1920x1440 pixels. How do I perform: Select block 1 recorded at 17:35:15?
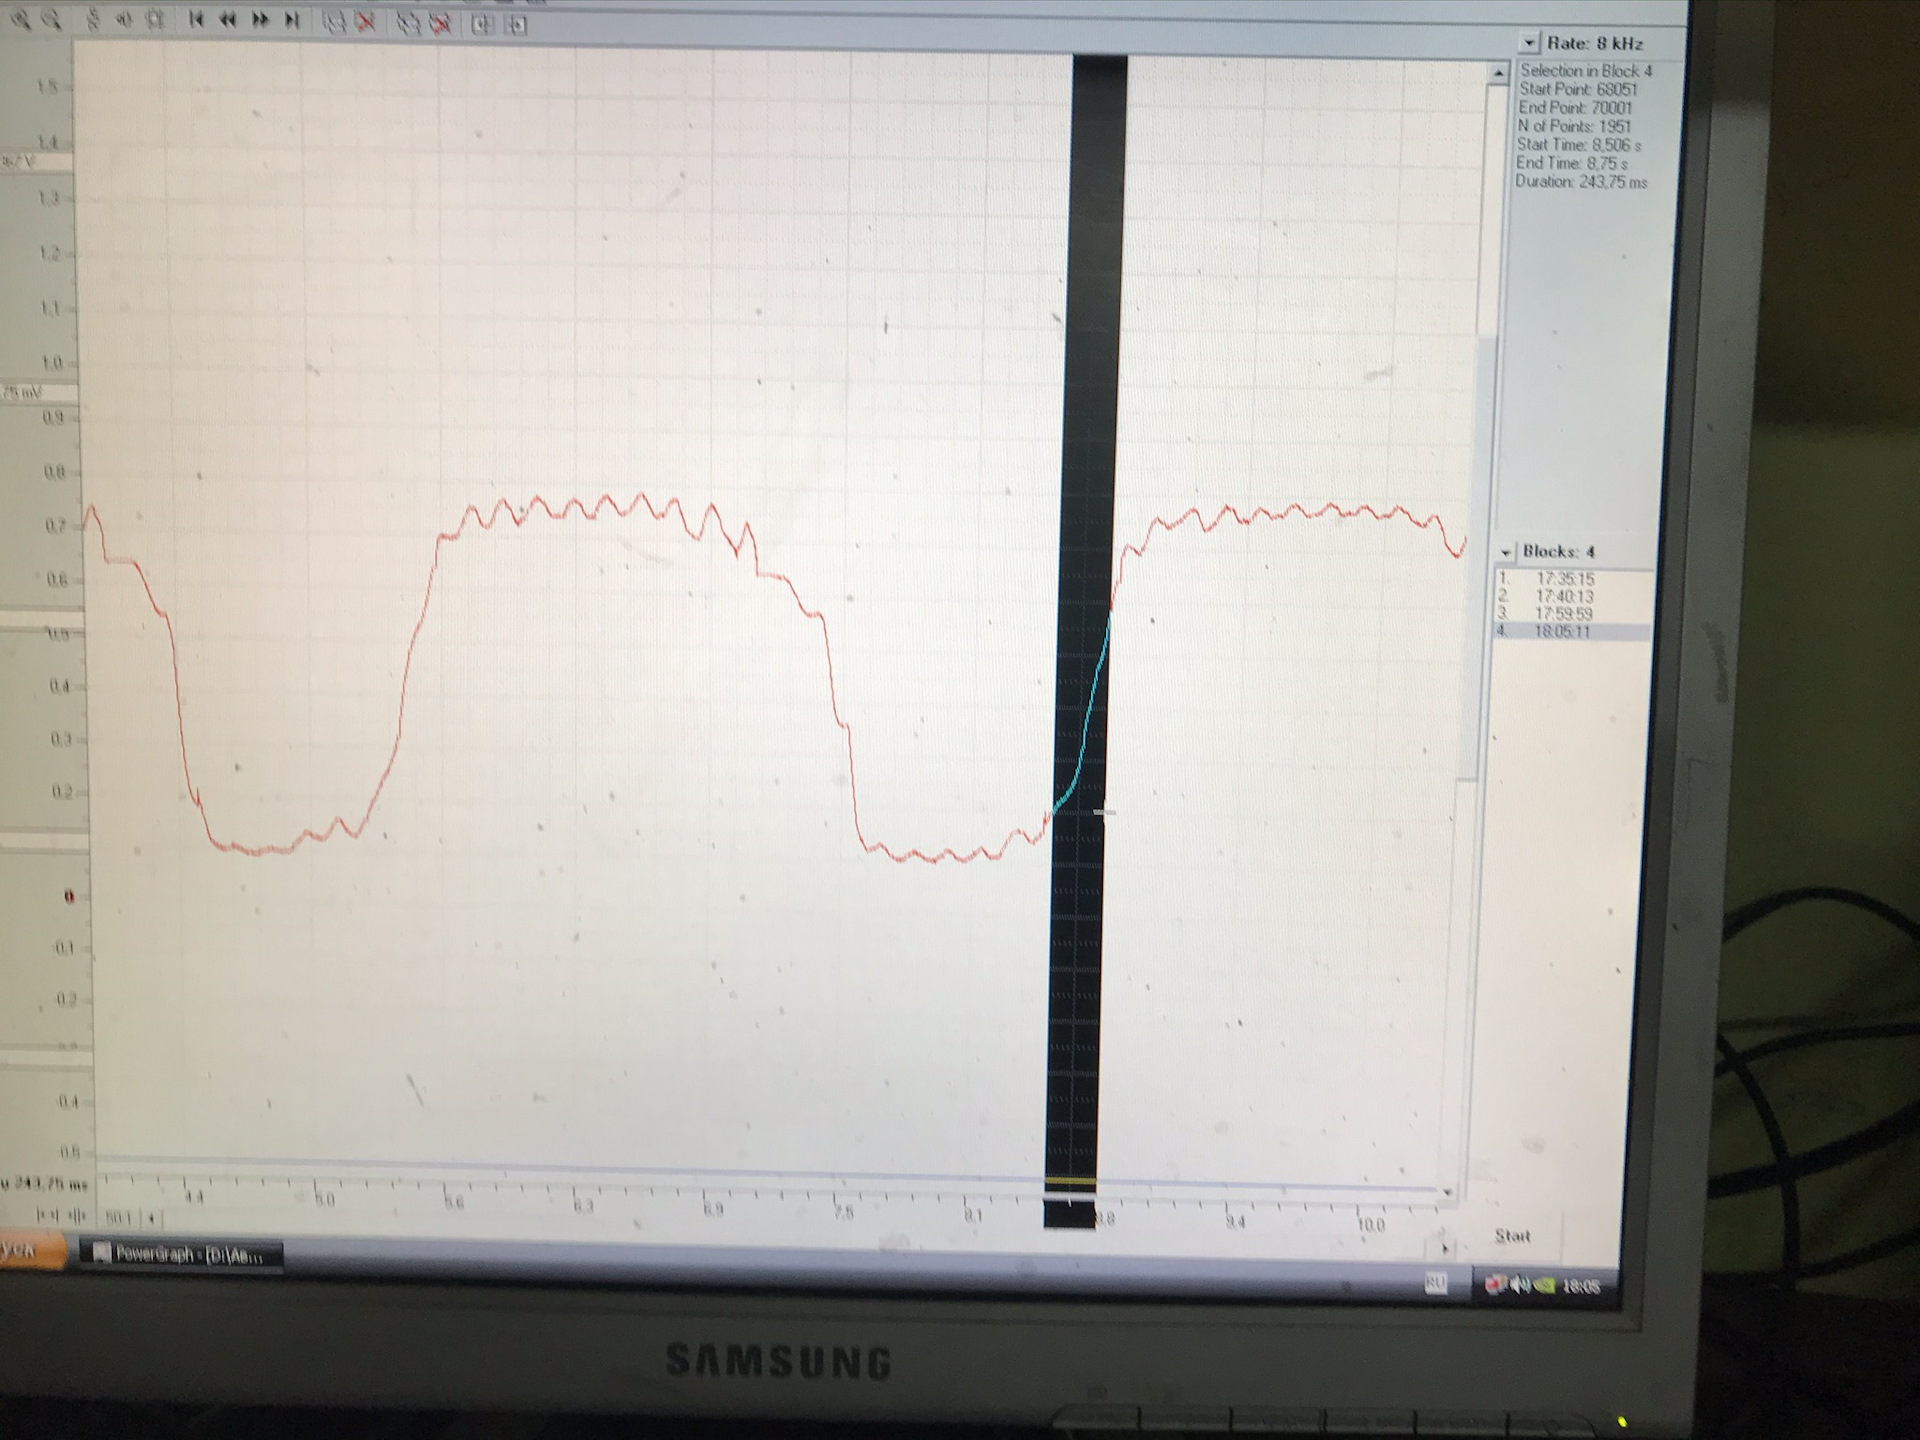point(1564,579)
